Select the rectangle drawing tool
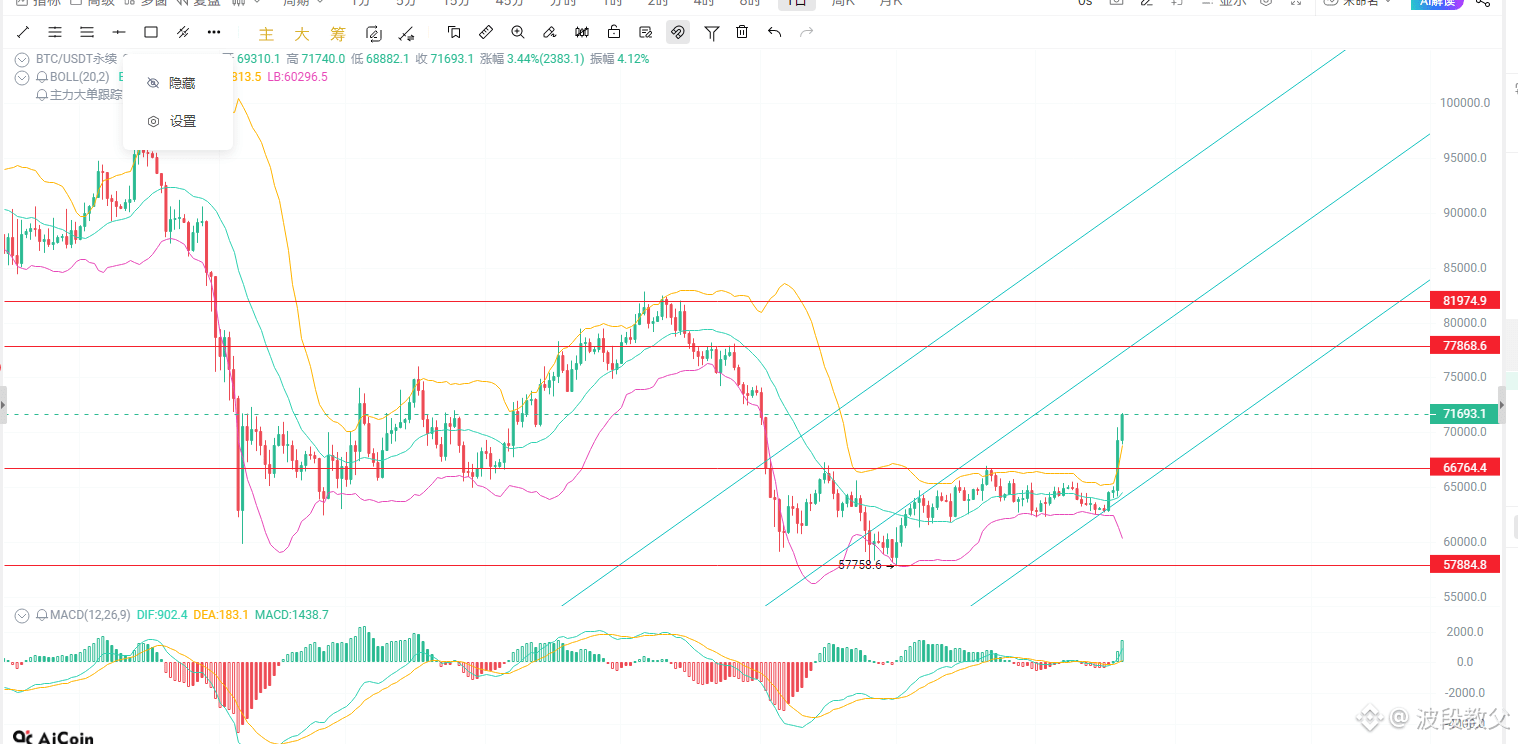The width and height of the screenshot is (1518, 744). [151, 32]
